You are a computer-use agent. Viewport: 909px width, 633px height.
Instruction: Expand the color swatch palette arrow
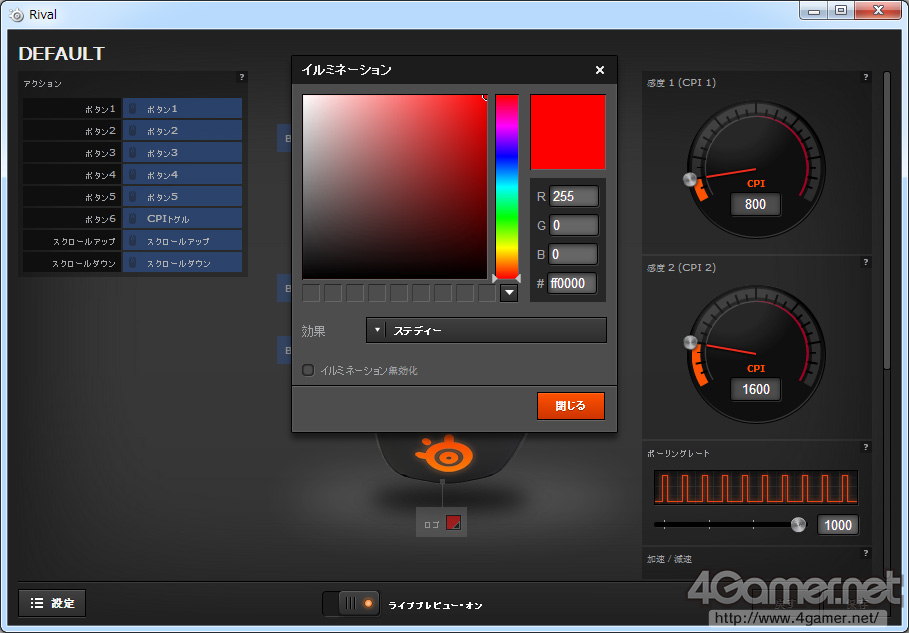pyautogui.click(x=508, y=293)
